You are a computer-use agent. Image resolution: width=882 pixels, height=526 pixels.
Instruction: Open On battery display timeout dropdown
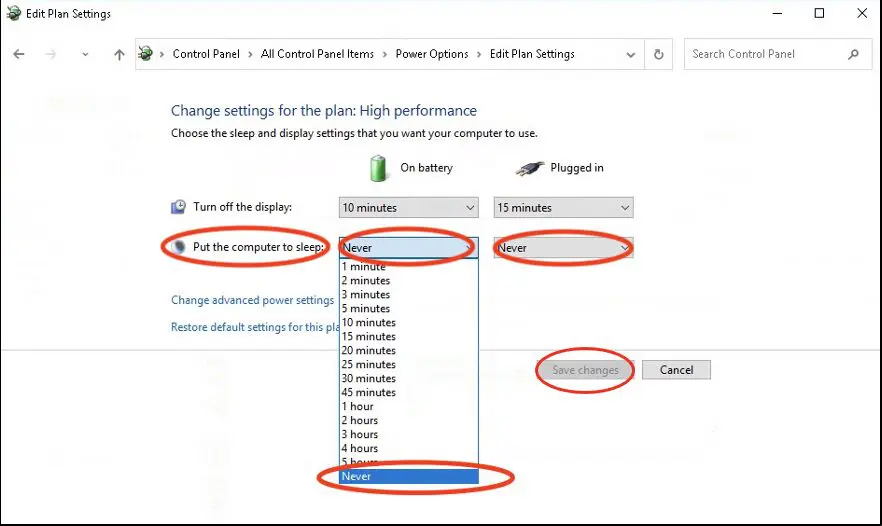coord(408,208)
